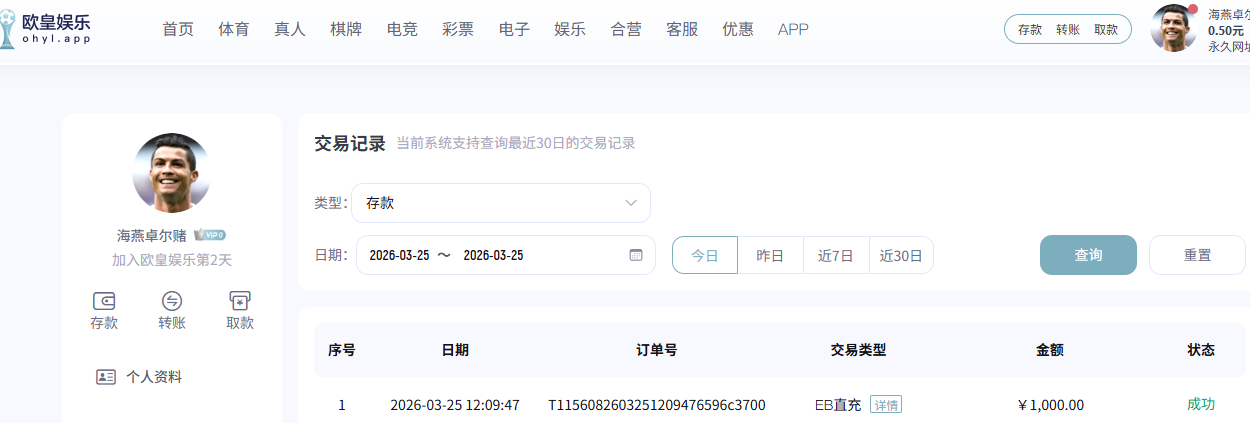Go to 首页 in navigation
Screen dimensions: 1250x423
178,29
